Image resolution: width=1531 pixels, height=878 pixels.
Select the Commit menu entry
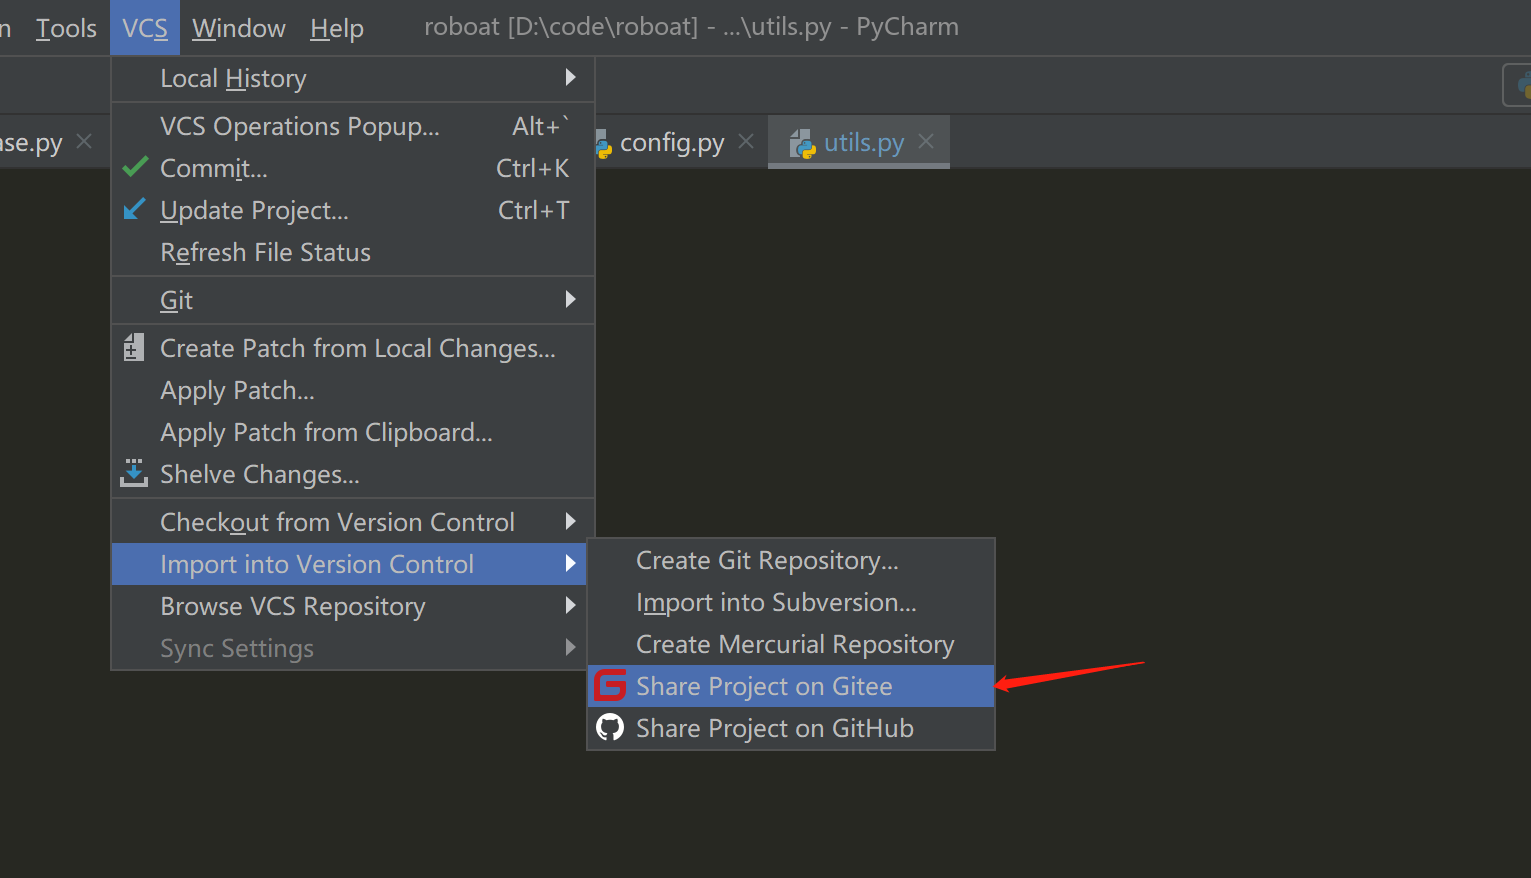tap(353, 168)
